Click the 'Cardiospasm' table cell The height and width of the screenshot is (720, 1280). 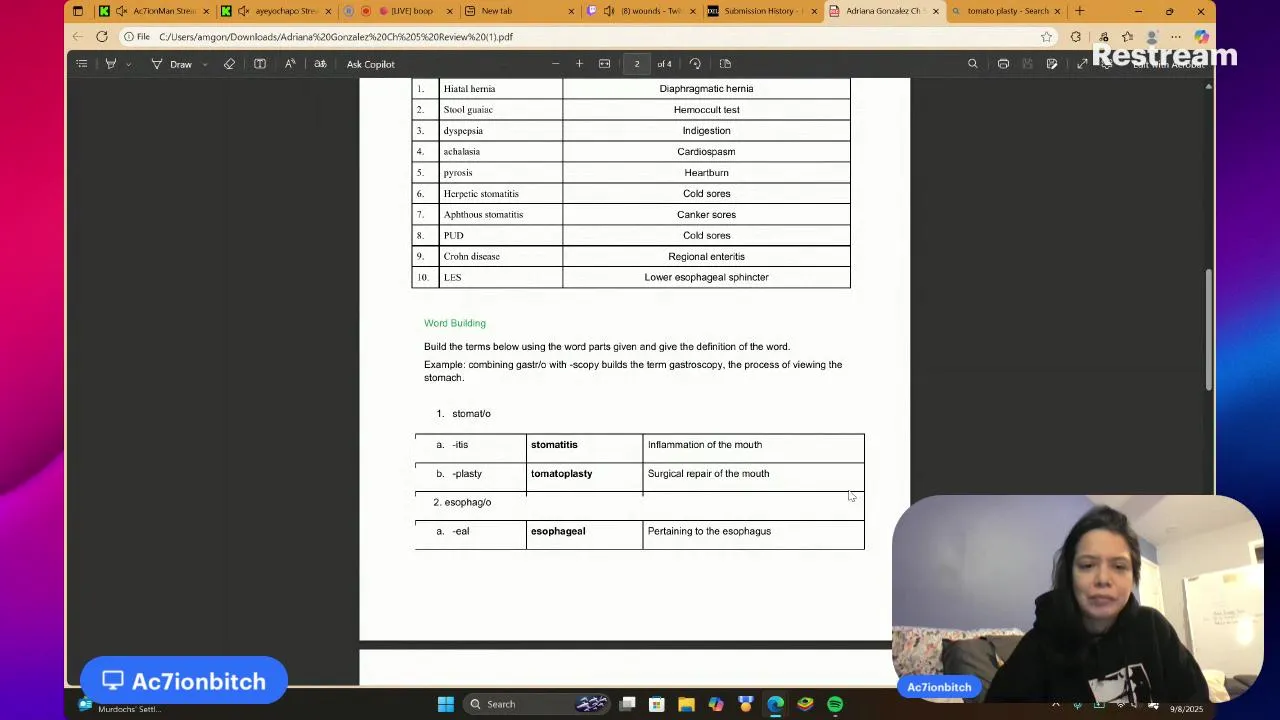pyautogui.click(x=706, y=152)
